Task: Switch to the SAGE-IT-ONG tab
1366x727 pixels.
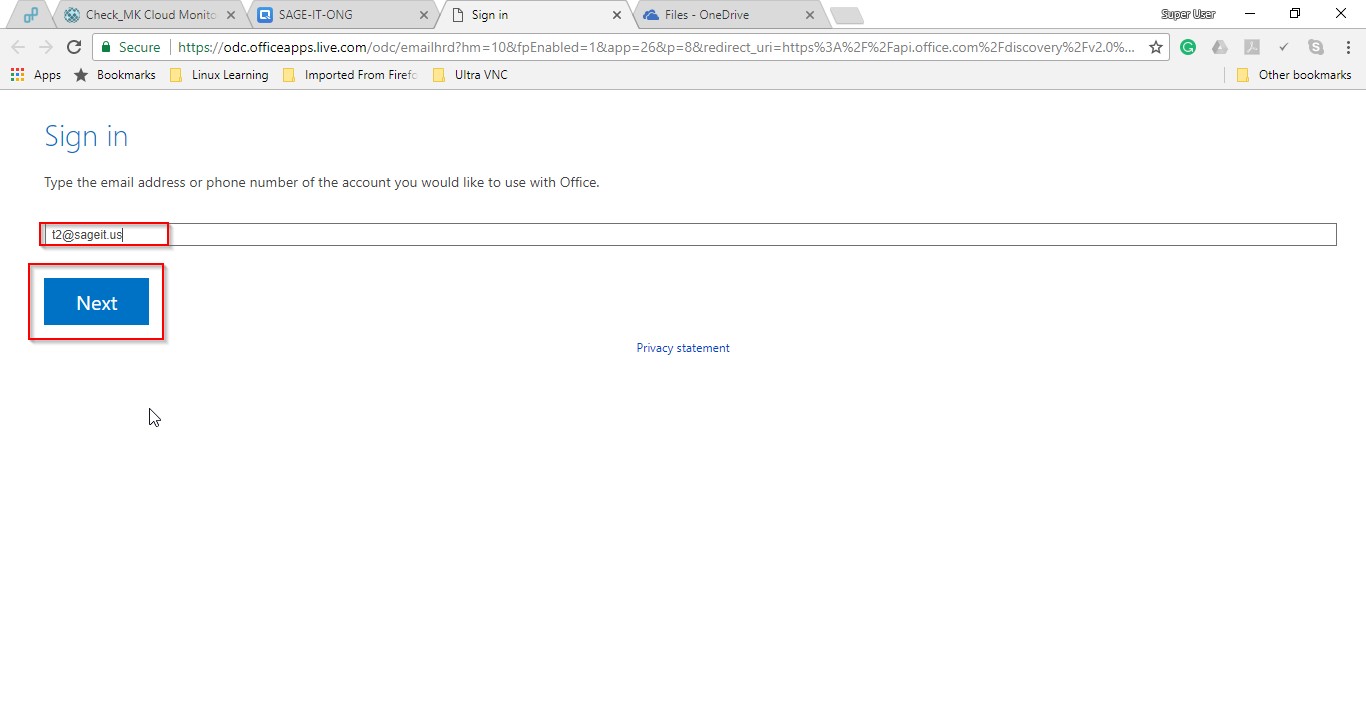Action: [335, 15]
